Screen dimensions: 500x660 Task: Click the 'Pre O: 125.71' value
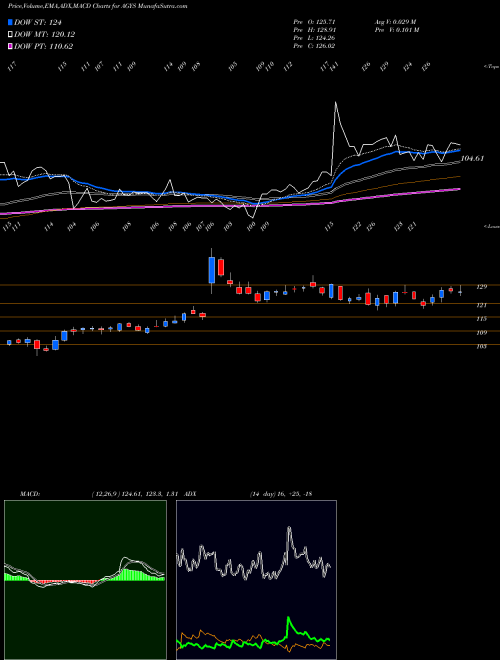(314, 21)
